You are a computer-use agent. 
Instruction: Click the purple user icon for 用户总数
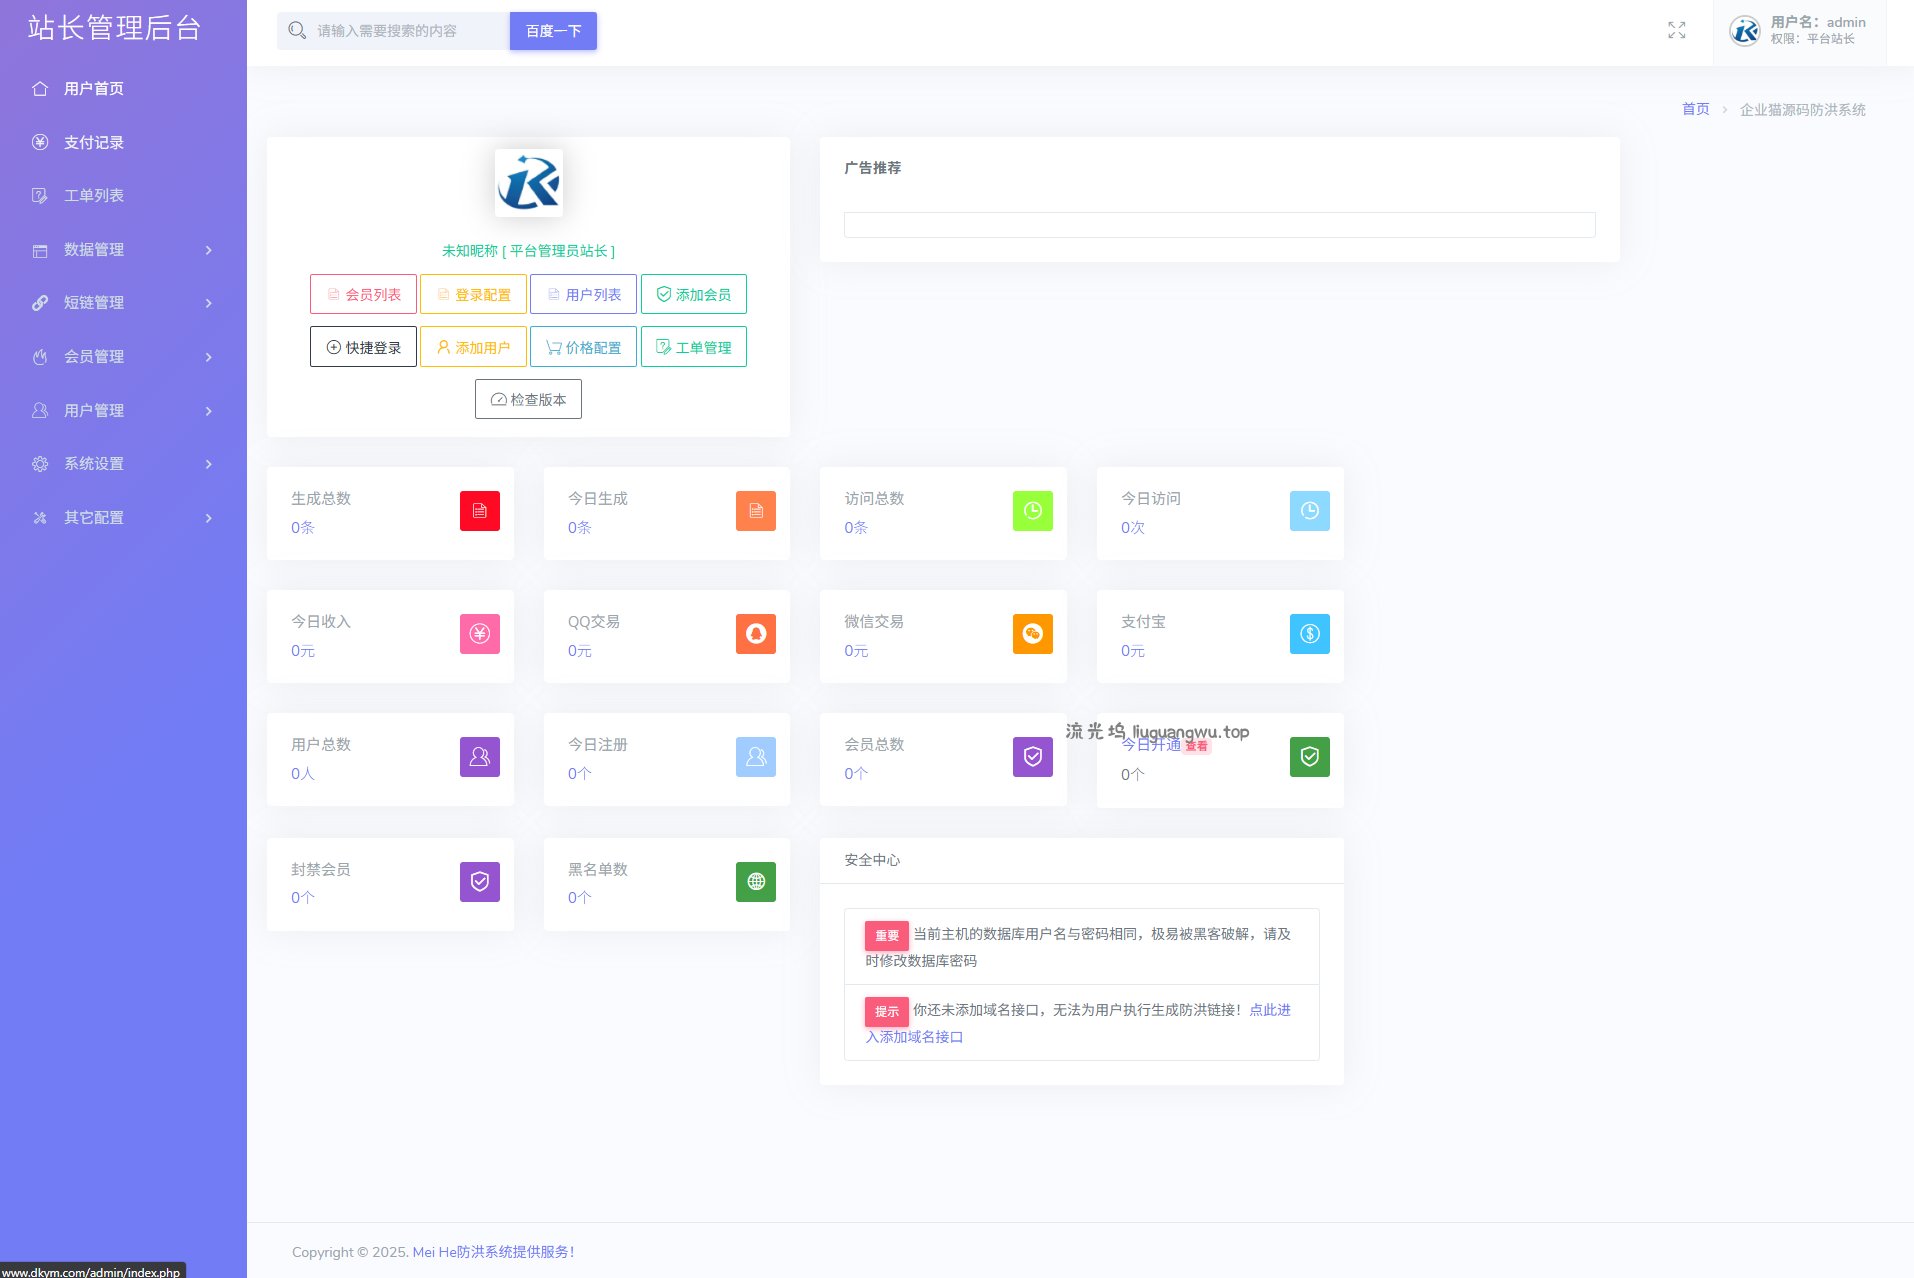pyautogui.click(x=479, y=757)
